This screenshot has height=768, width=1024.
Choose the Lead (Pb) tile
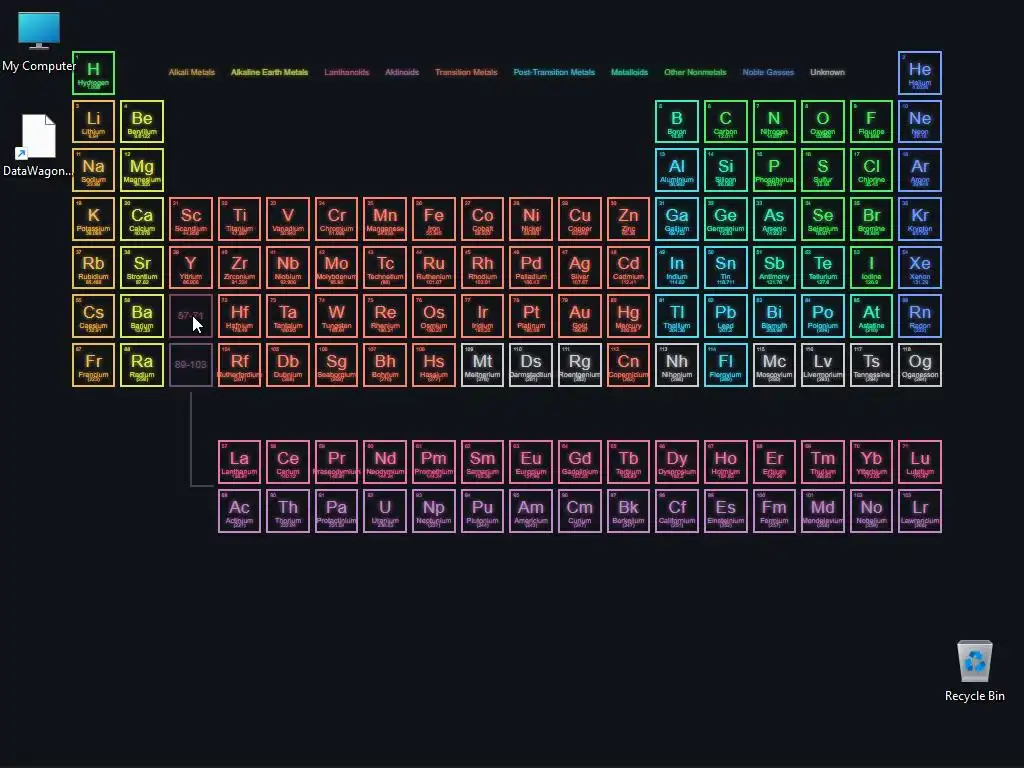tap(725, 316)
